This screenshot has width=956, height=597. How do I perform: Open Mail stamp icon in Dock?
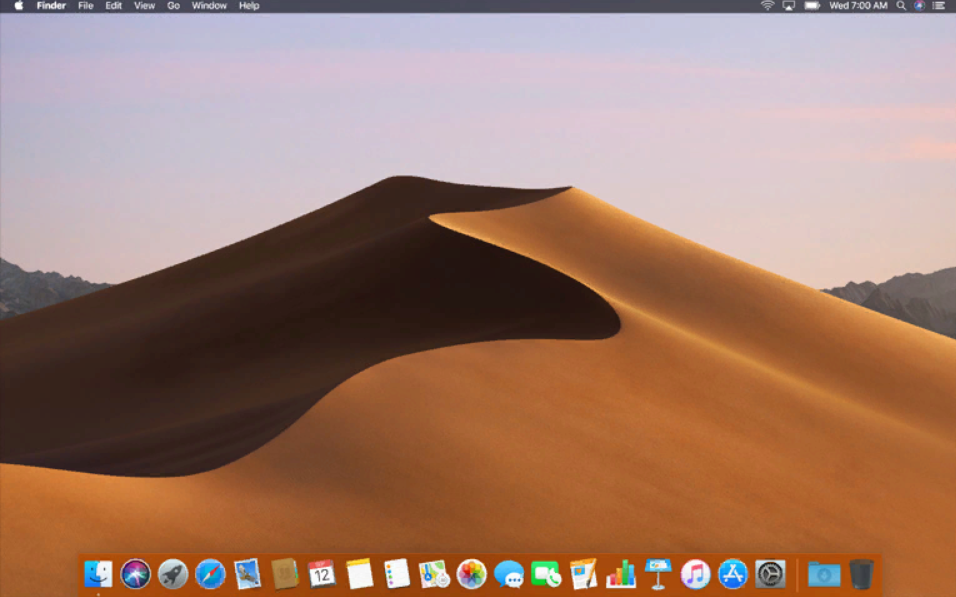[248, 574]
